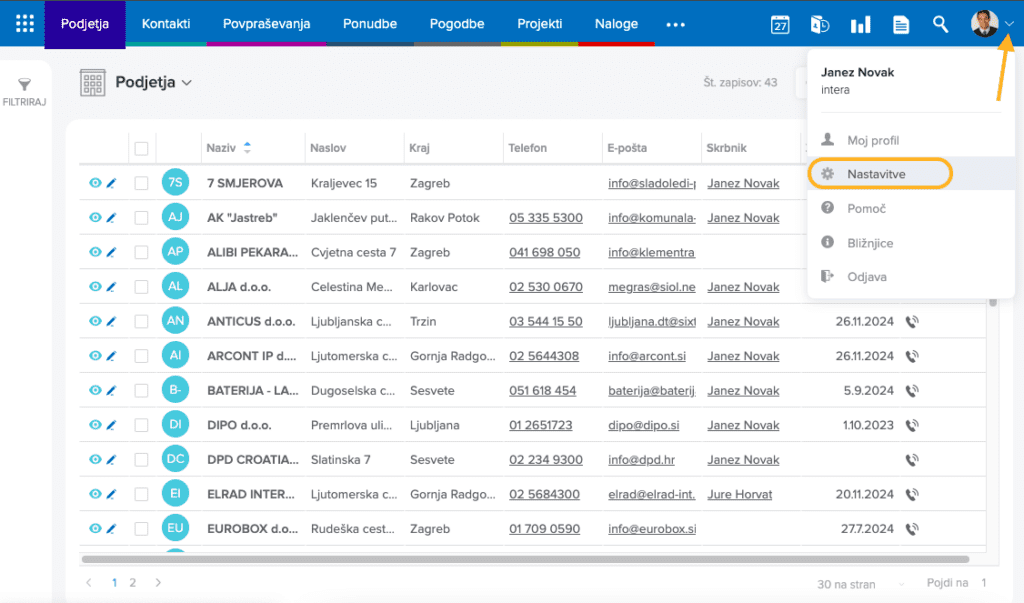
Task: Switch to the Ponudbe tab
Action: pyautogui.click(x=370, y=24)
